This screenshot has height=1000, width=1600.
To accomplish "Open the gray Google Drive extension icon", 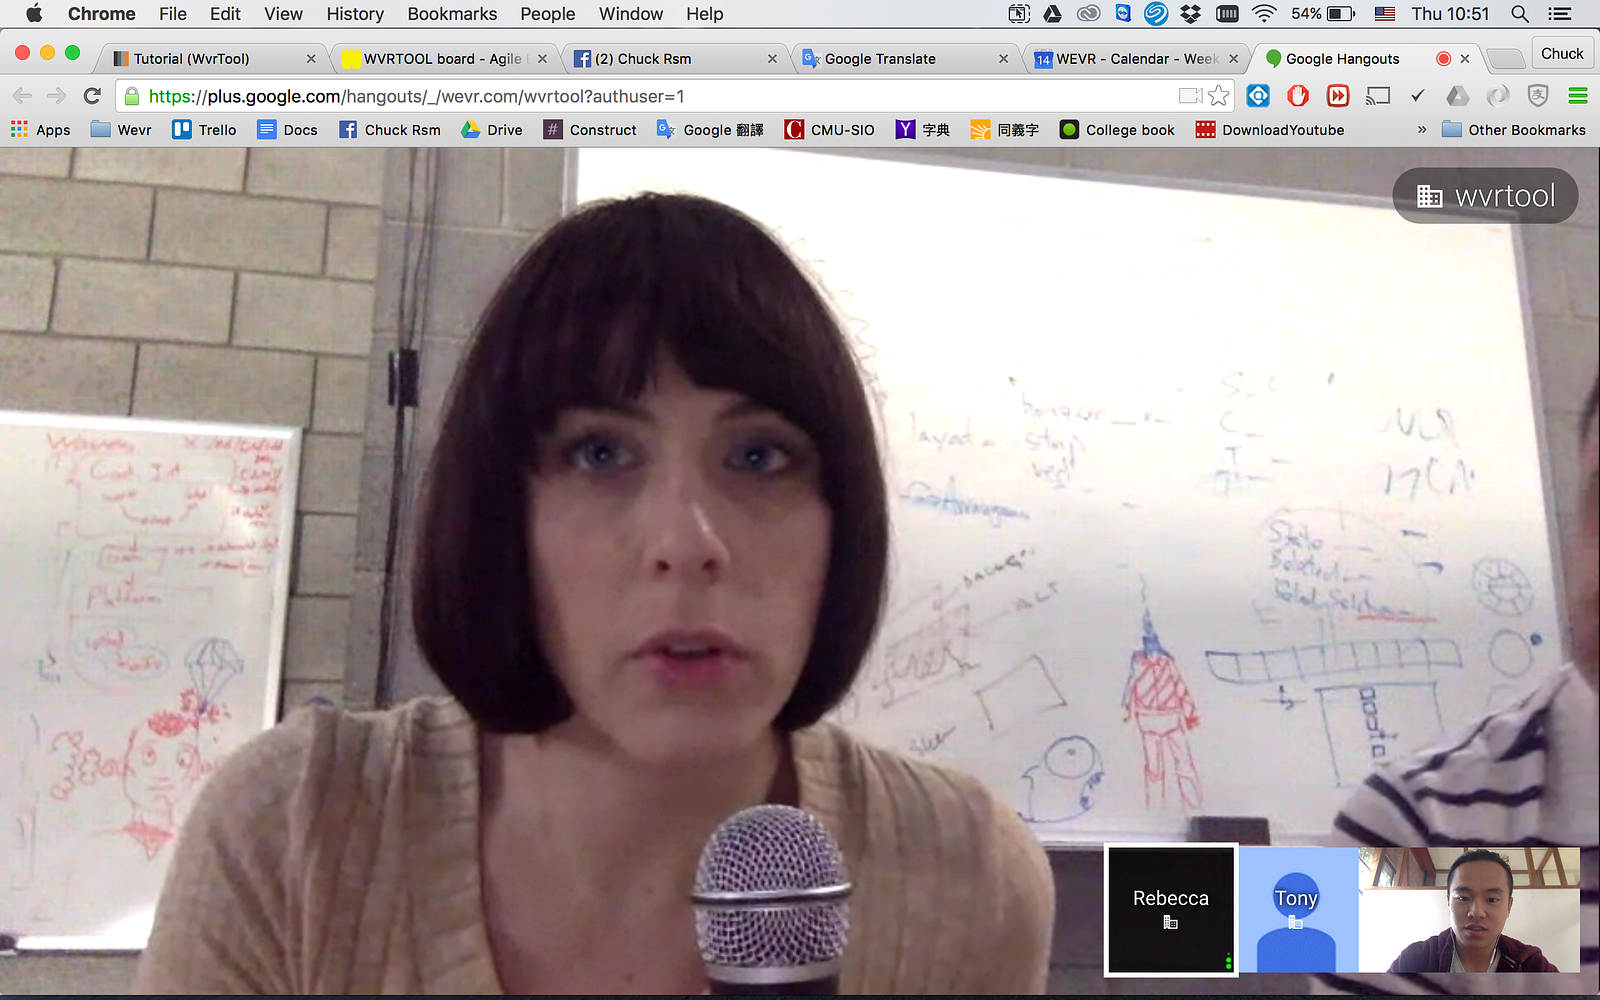I will coord(1458,96).
